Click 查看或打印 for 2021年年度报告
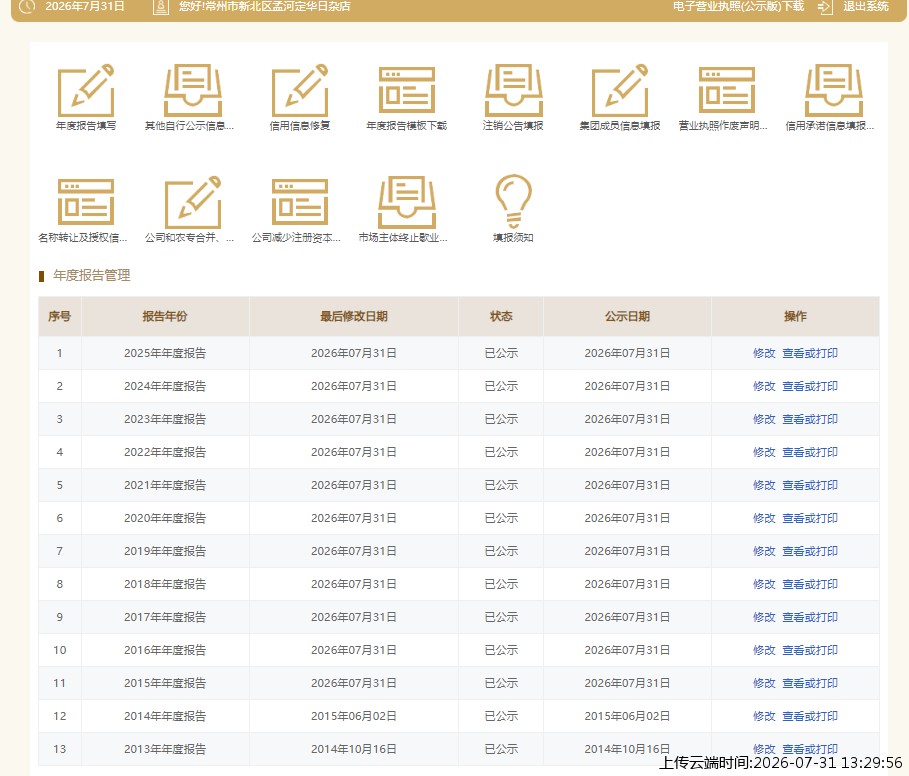 [x=809, y=485]
